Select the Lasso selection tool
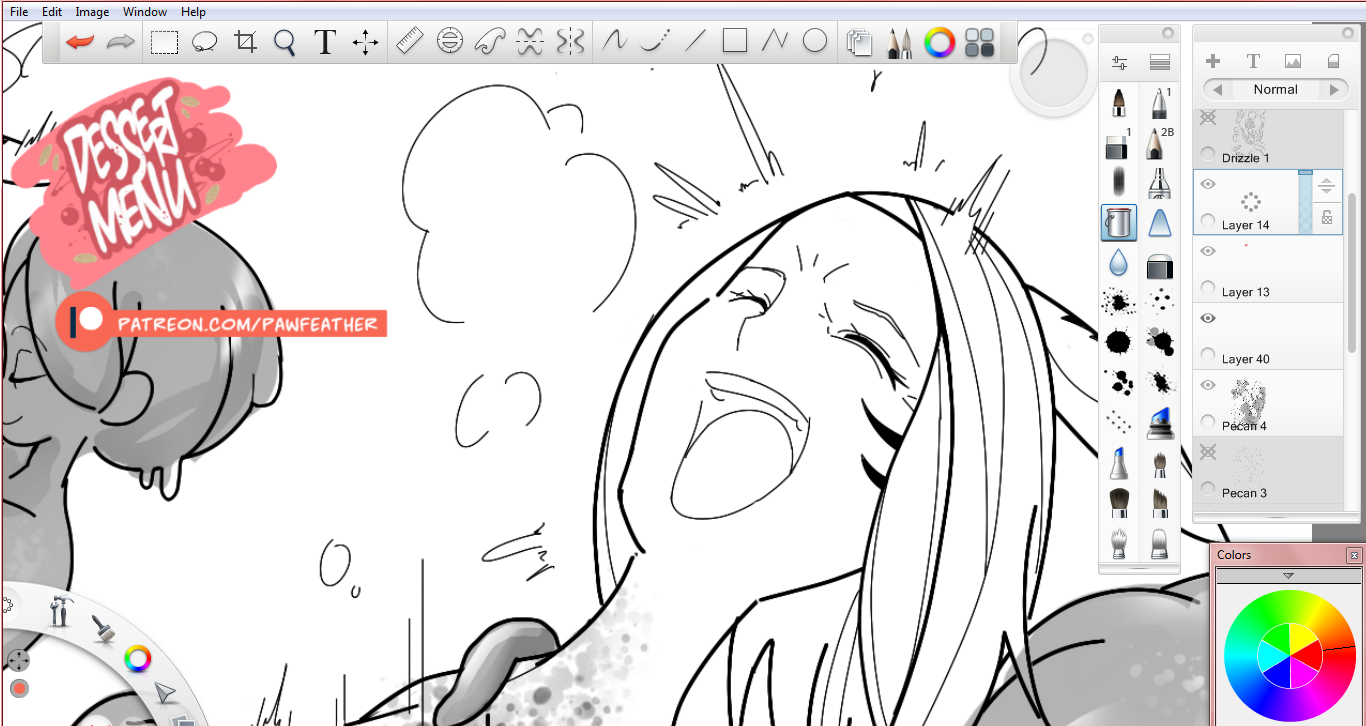Viewport: 1366px width, 726px height. coord(205,42)
